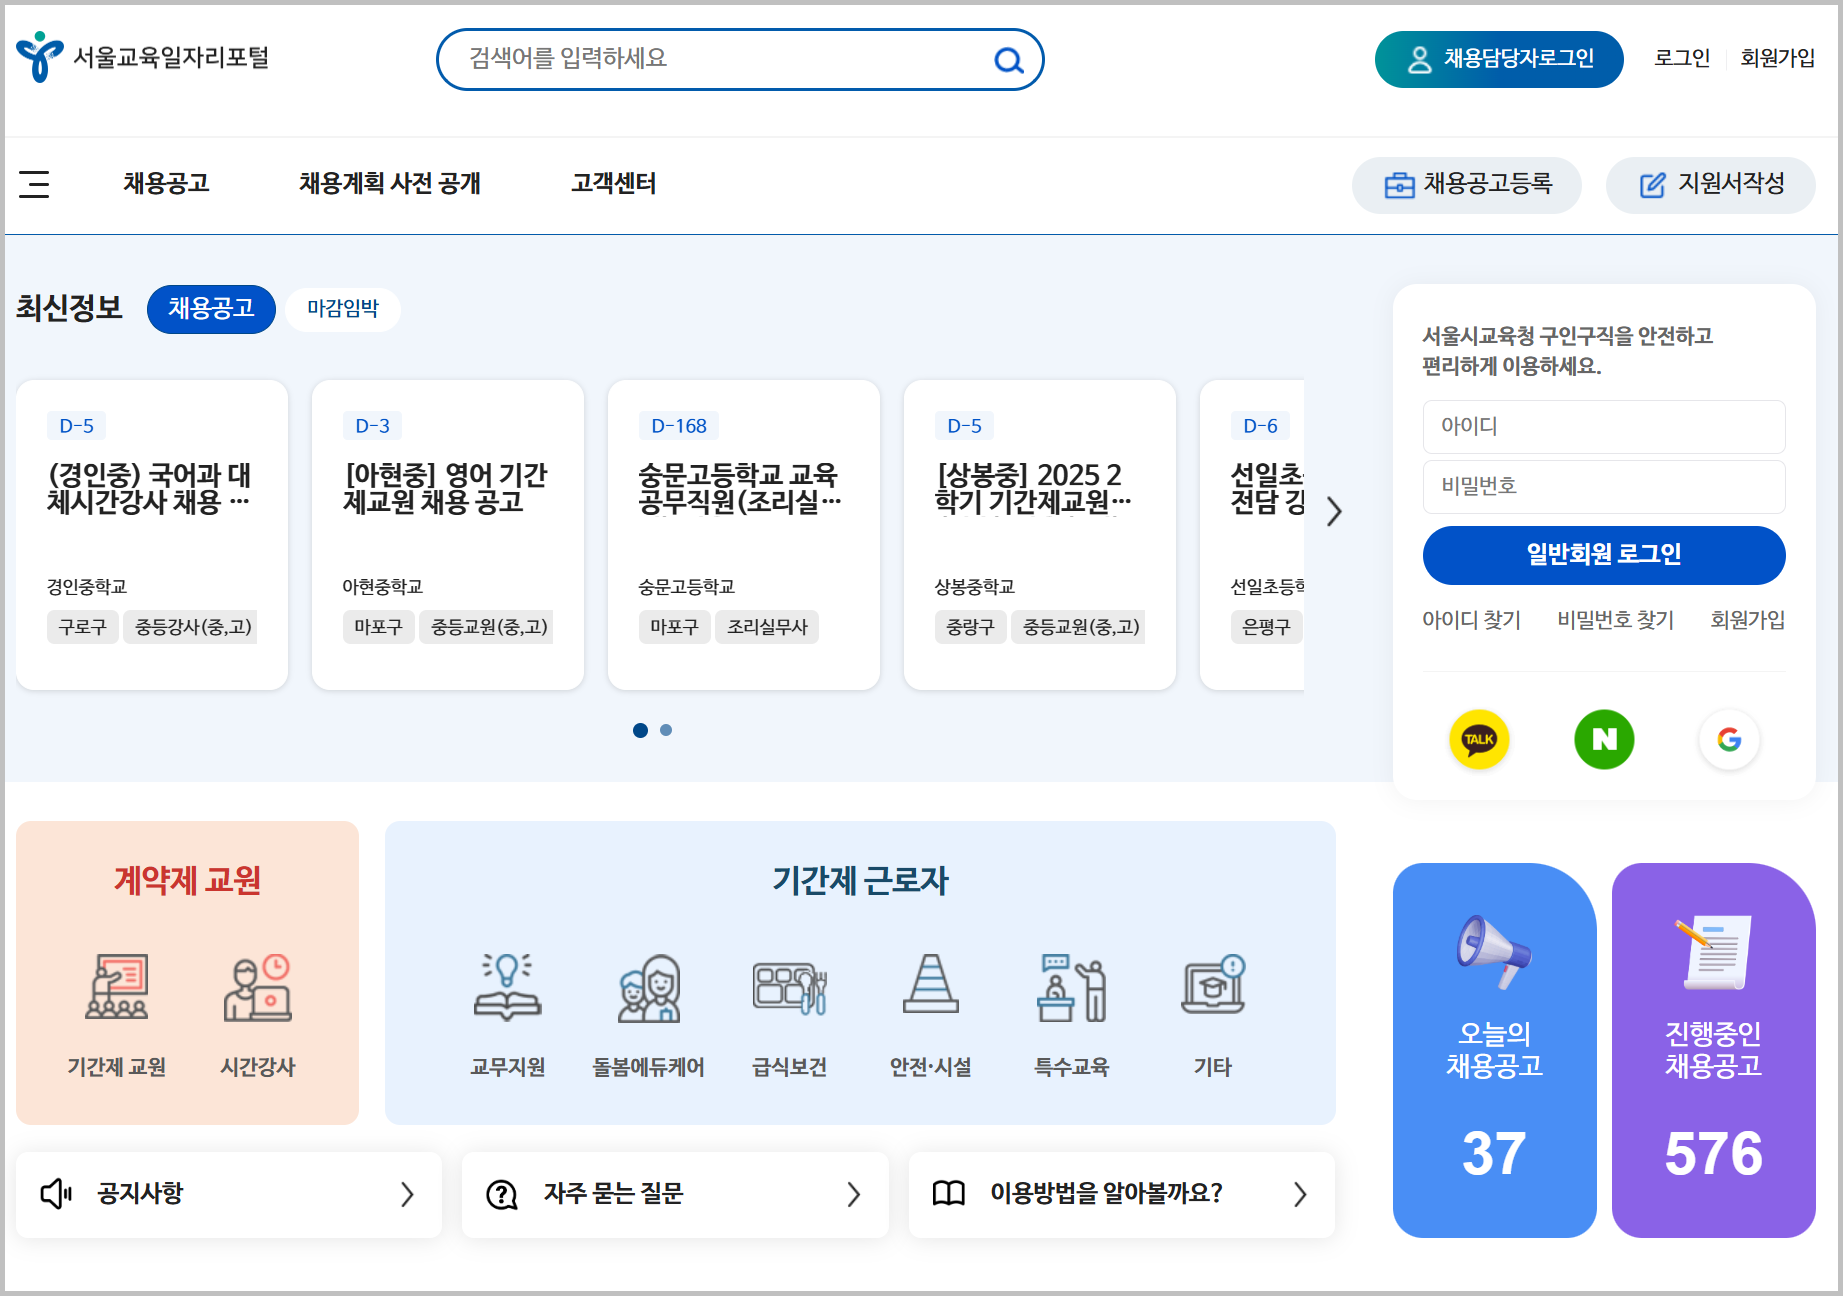This screenshot has height=1296, width=1843.
Task: Log in with Naver icon
Action: 1604,739
